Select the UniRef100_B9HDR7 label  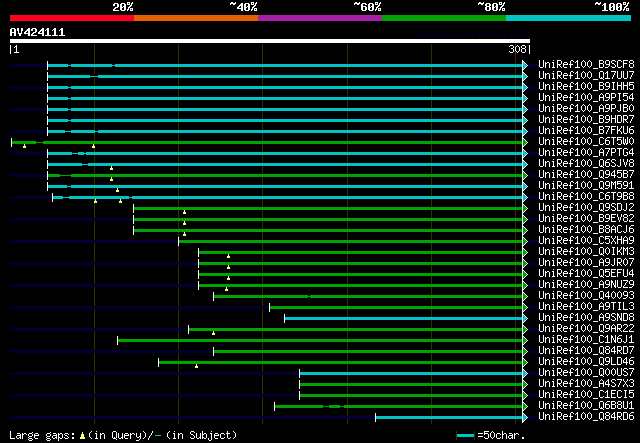(586, 119)
